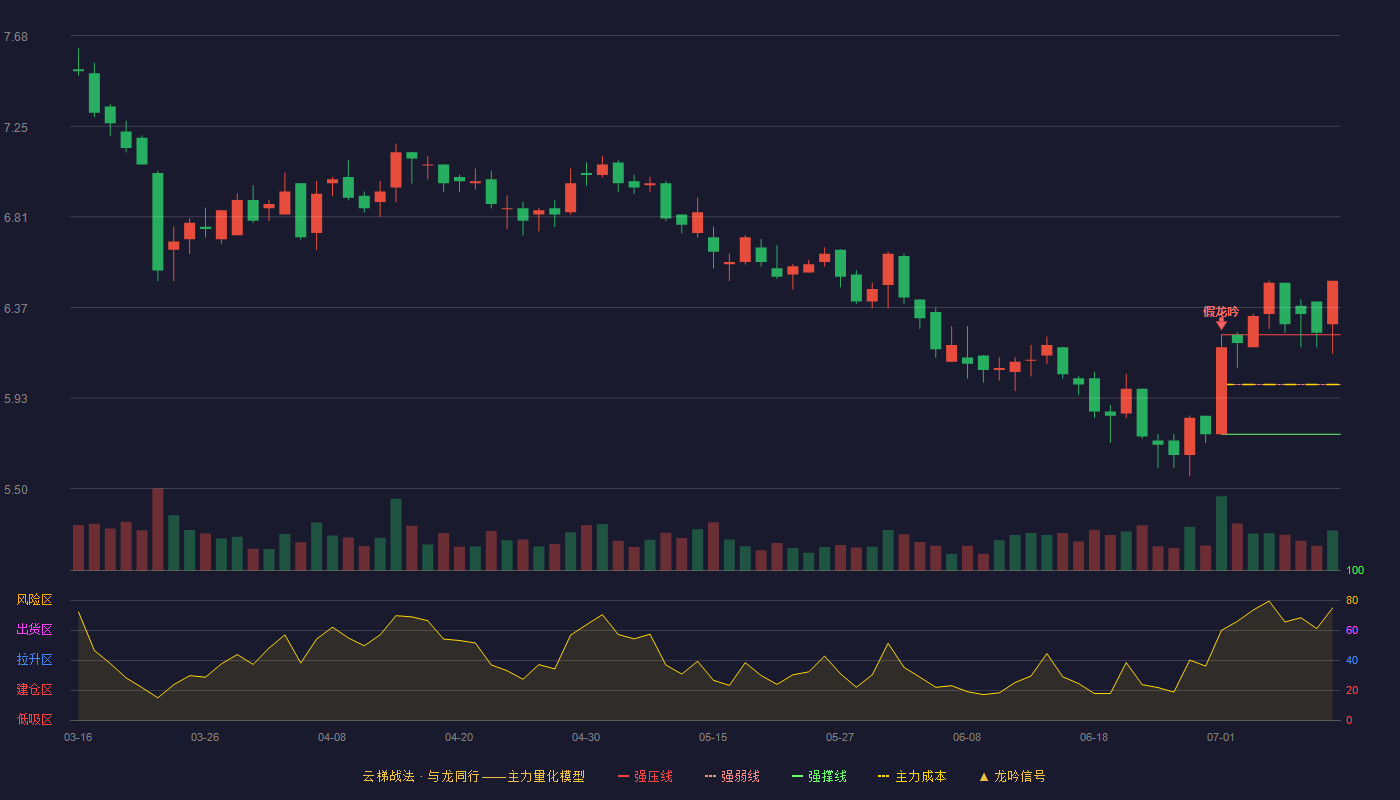
Task: Click the 04-08 date label
Action: pos(332,737)
